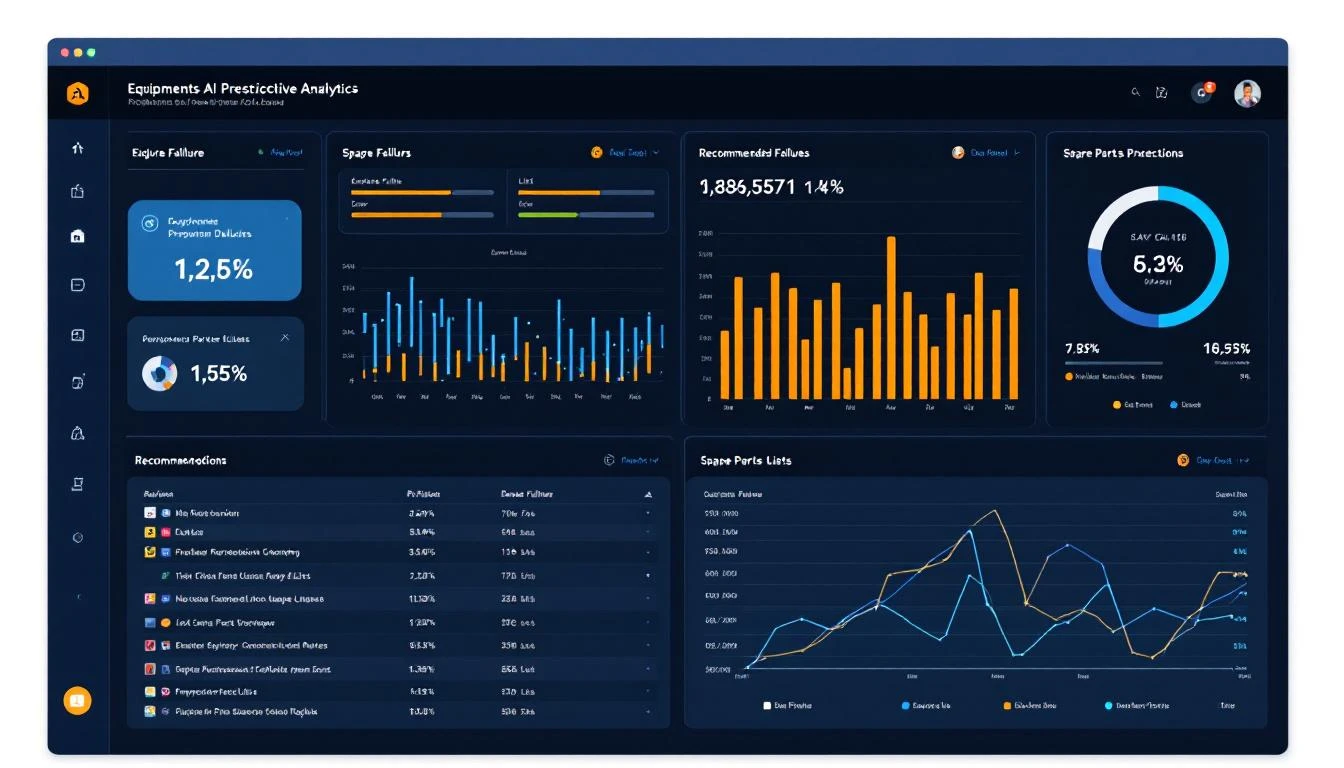
Task: Select the alerts icon in the left sidebar
Action: click(78, 433)
